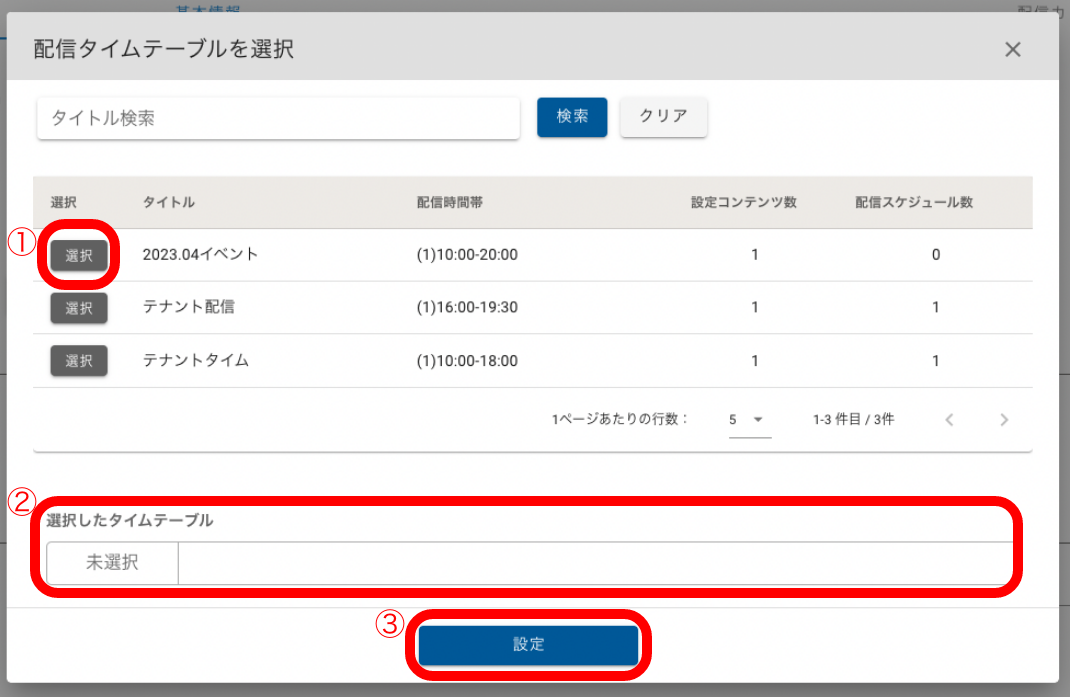The width and height of the screenshot is (1070, 697).
Task: Click the 2023.04イベント title text
Action: [x=200, y=255]
